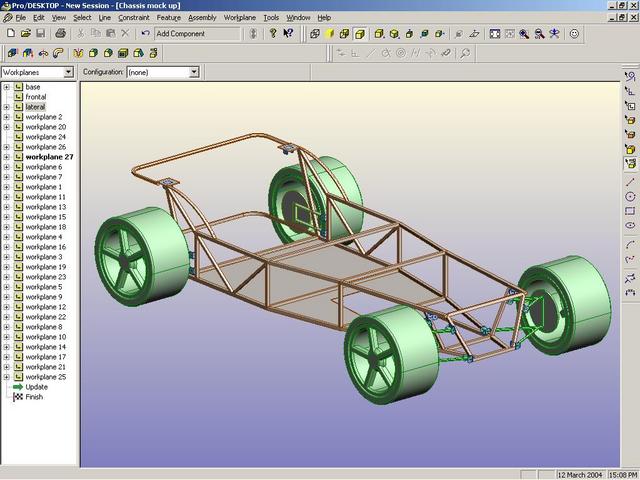The height and width of the screenshot is (480, 640).
Task: Switch to wireframe view icon
Action: (x=315, y=34)
